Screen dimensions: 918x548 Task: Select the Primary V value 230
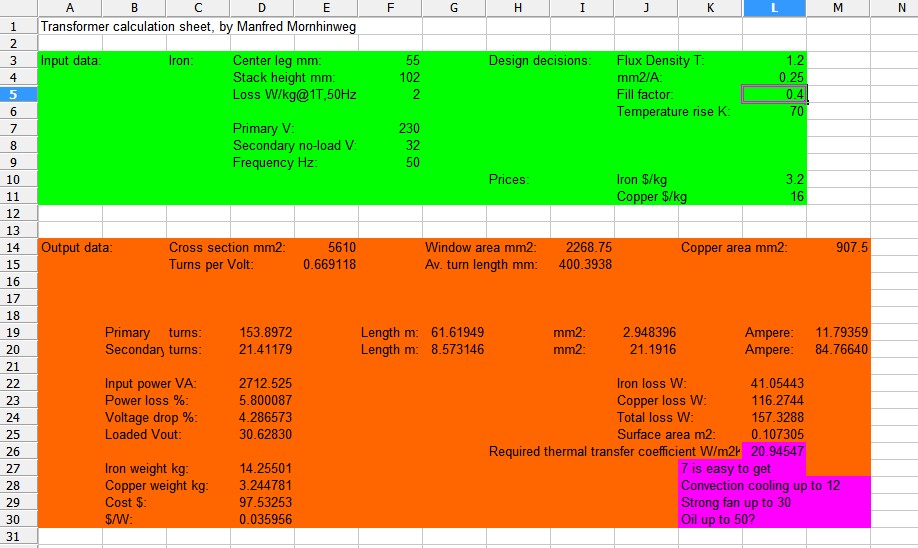coord(409,128)
